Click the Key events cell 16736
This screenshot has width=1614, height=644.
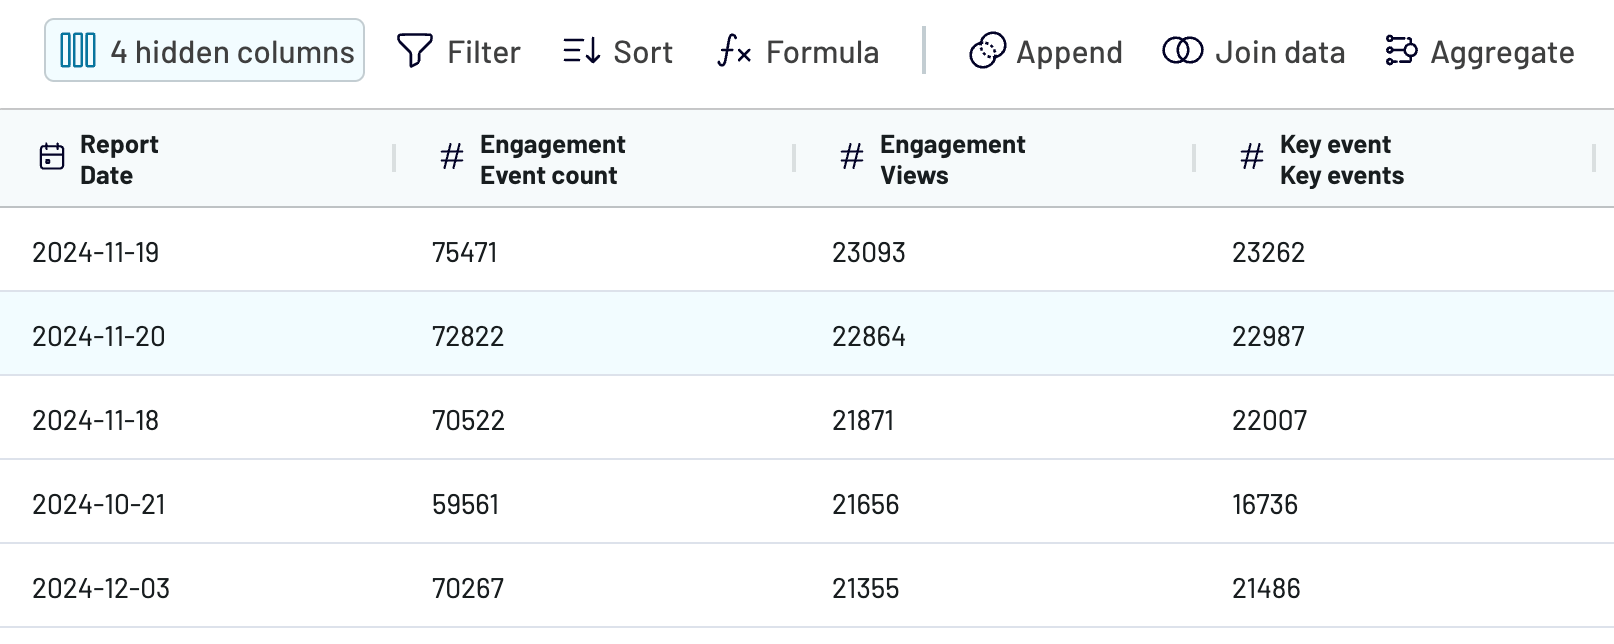pyautogui.click(x=1264, y=504)
